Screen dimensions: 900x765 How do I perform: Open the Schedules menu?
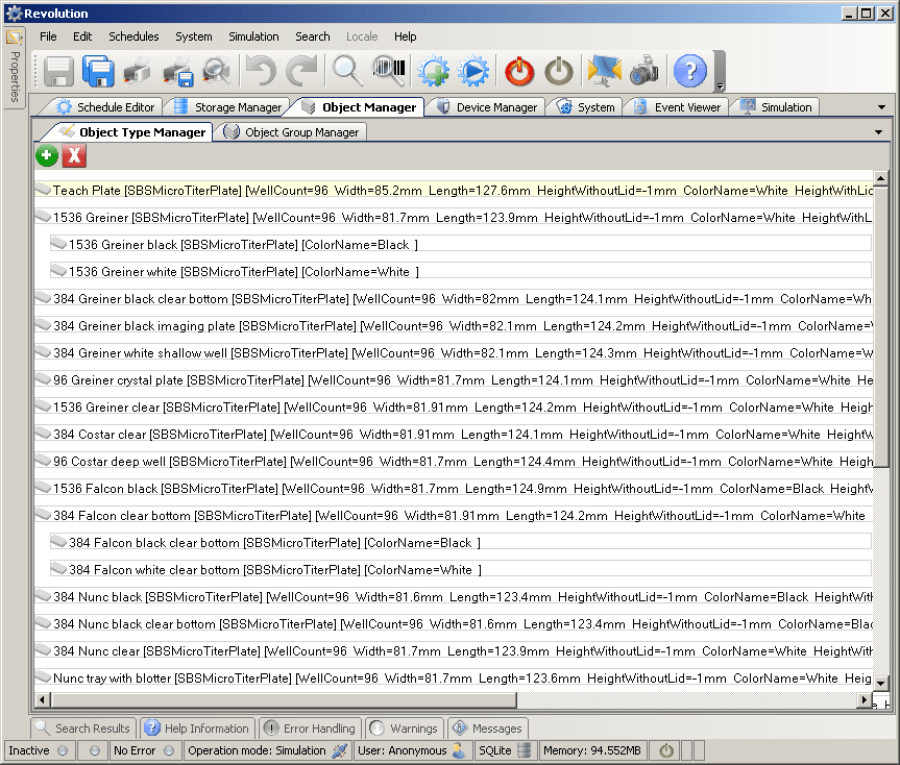[134, 36]
